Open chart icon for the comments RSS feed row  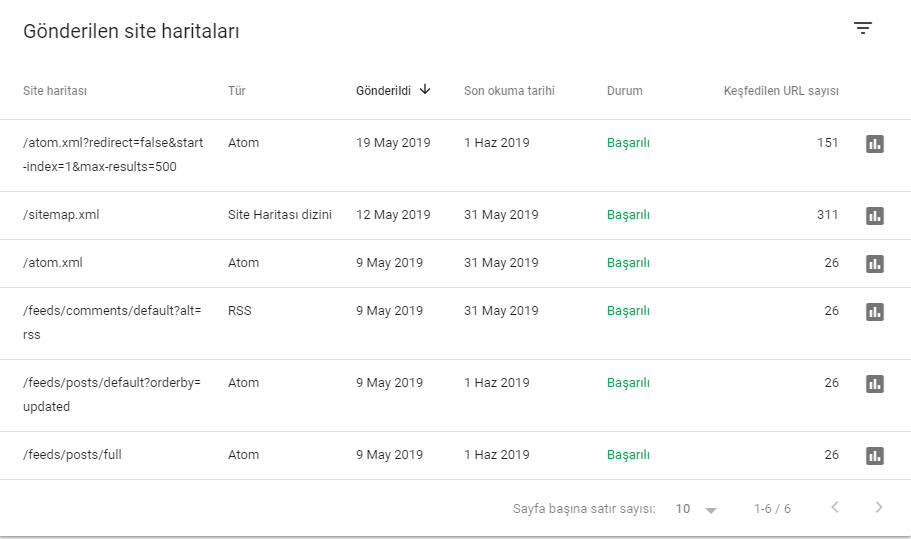(874, 312)
